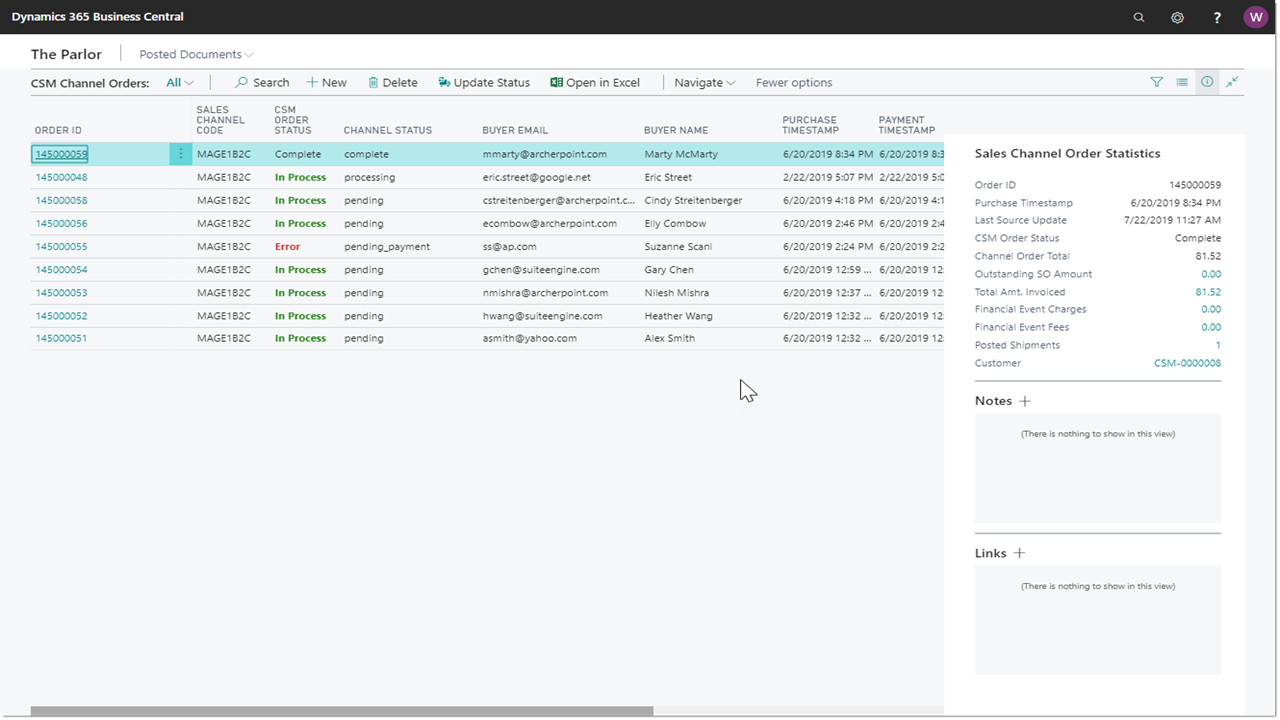Click Dynamics 365 Business Central title
The width and height of the screenshot is (1280, 720).
(x=98, y=17)
